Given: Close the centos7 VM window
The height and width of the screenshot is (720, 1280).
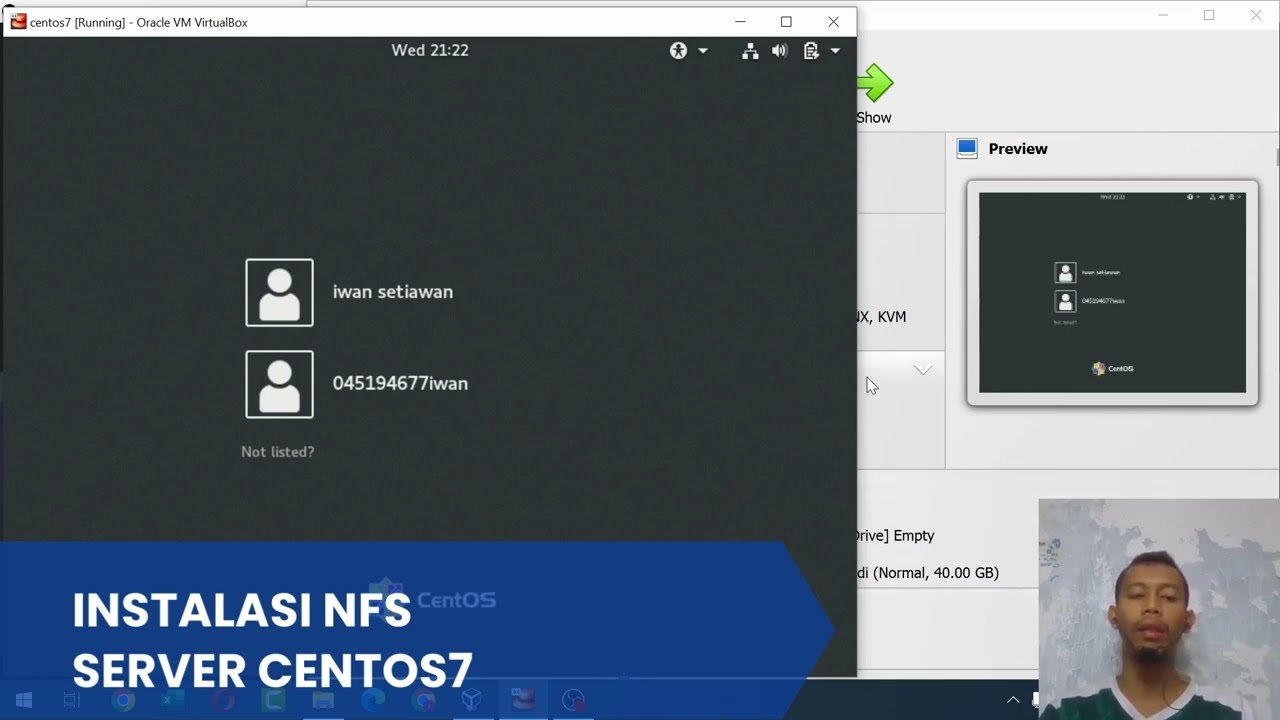Looking at the screenshot, I should 833,21.
